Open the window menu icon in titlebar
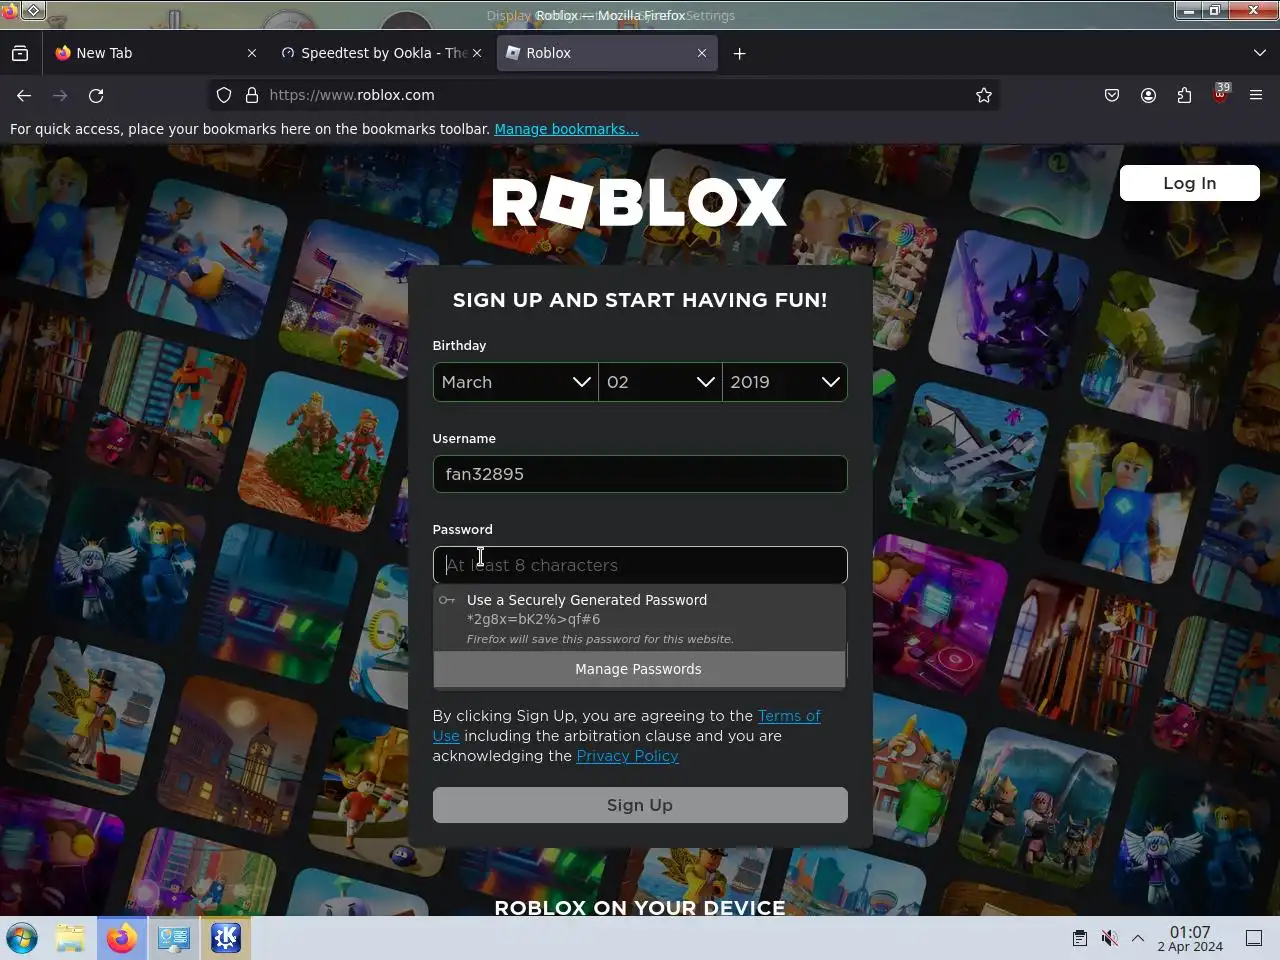The image size is (1280, 960). 33,11
